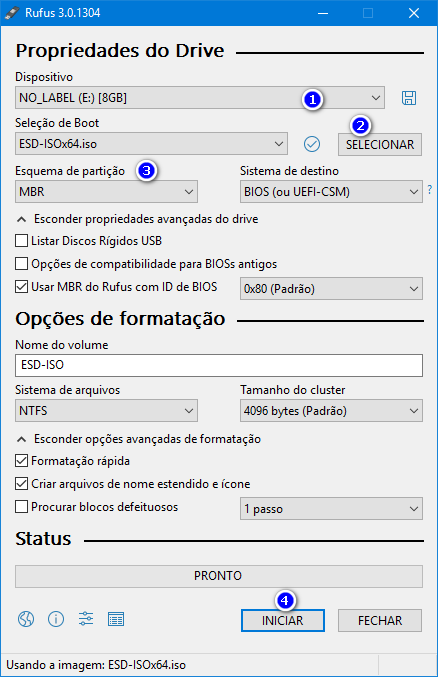438x677 pixels.
Task: Open Sistema de arquivos NTFS dropdown
Action: (106, 410)
